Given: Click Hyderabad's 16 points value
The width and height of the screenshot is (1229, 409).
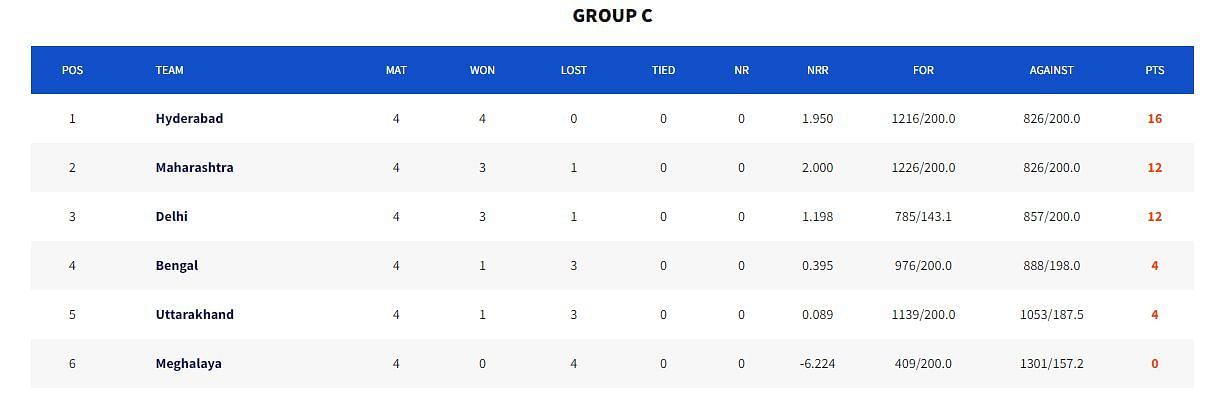Looking at the screenshot, I should coord(1154,119).
